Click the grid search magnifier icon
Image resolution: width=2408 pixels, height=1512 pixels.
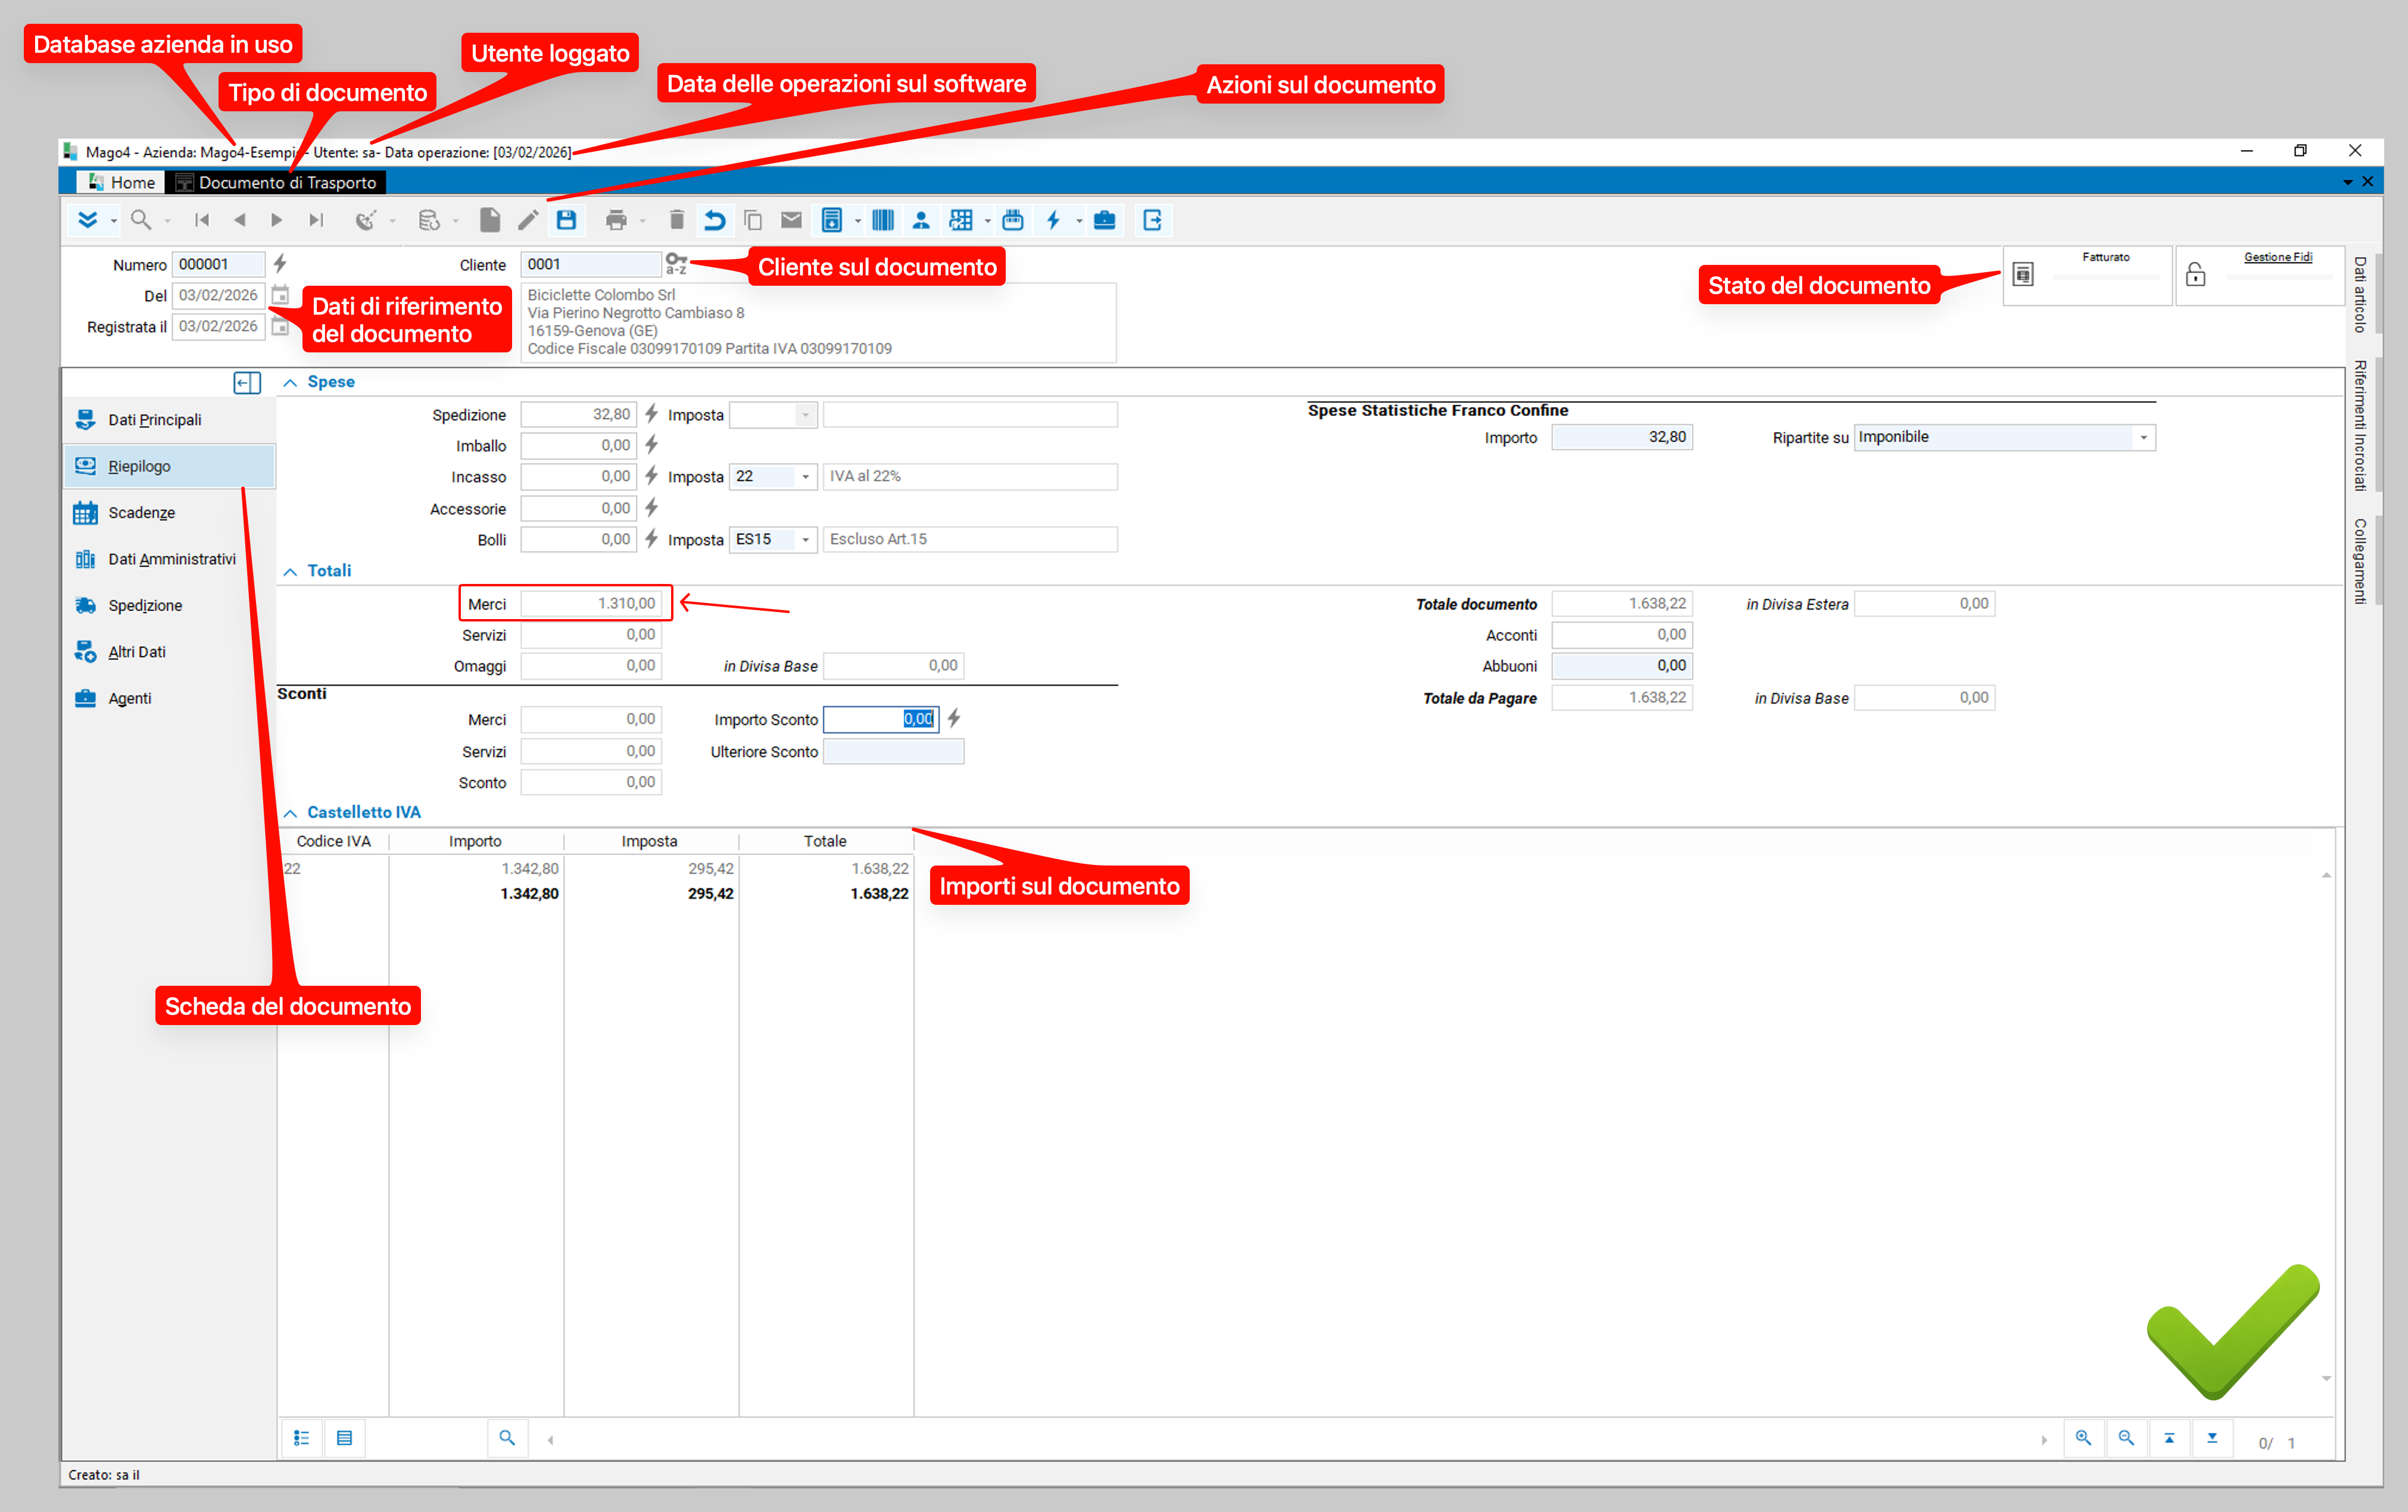coord(507,1438)
